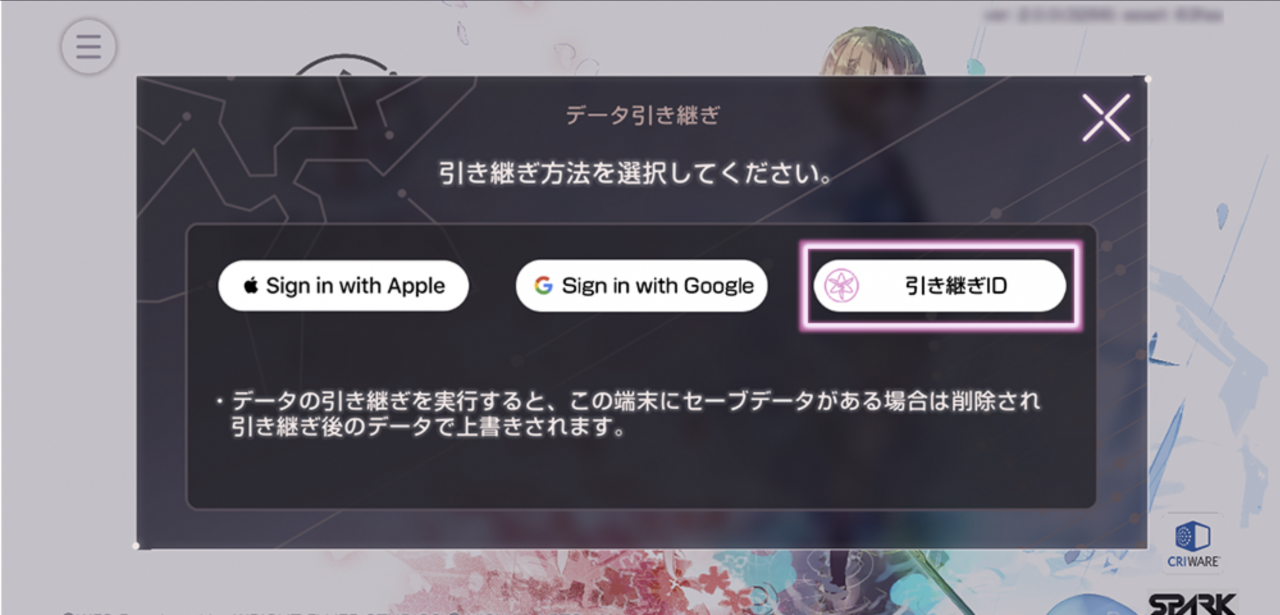The width and height of the screenshot is (1280, 615).
Task: Click the データ引き継ぎ dialog title
Action: tap(643, 116)
